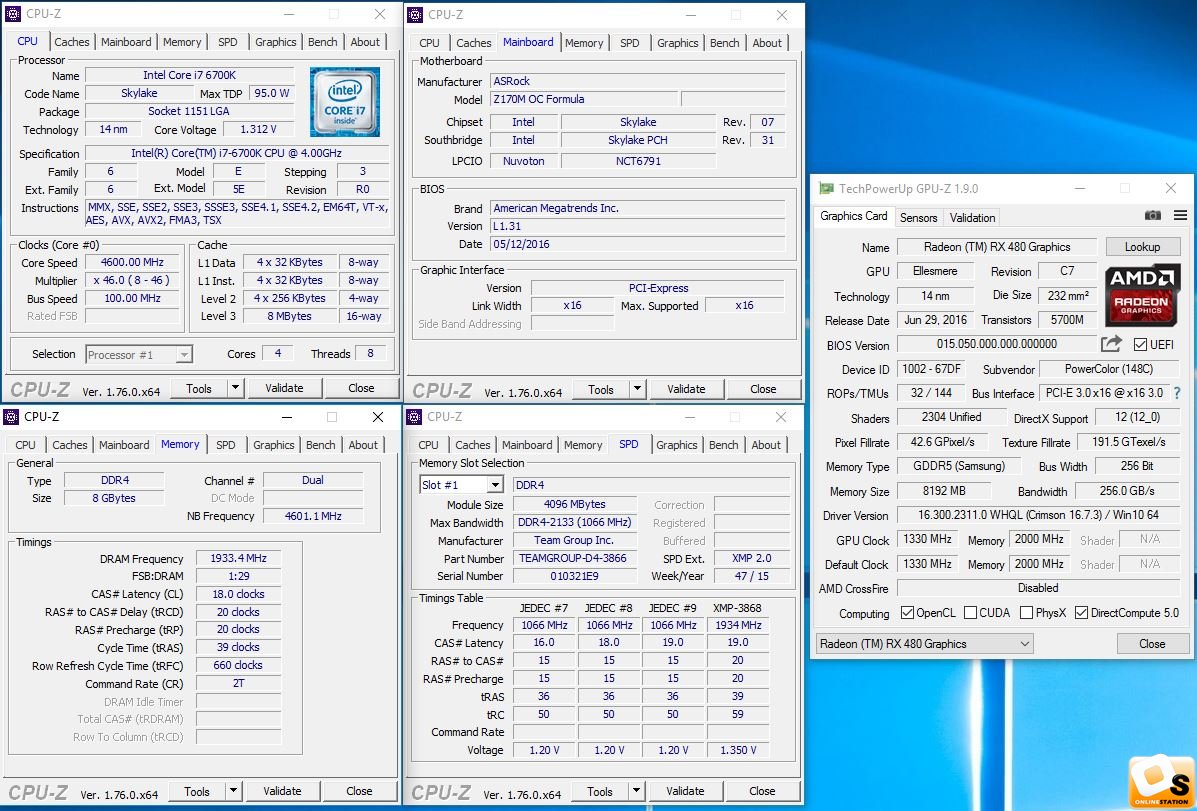
Task: Click the Module Size value "4096 MBytes"
Action: [x=574, y=505]
